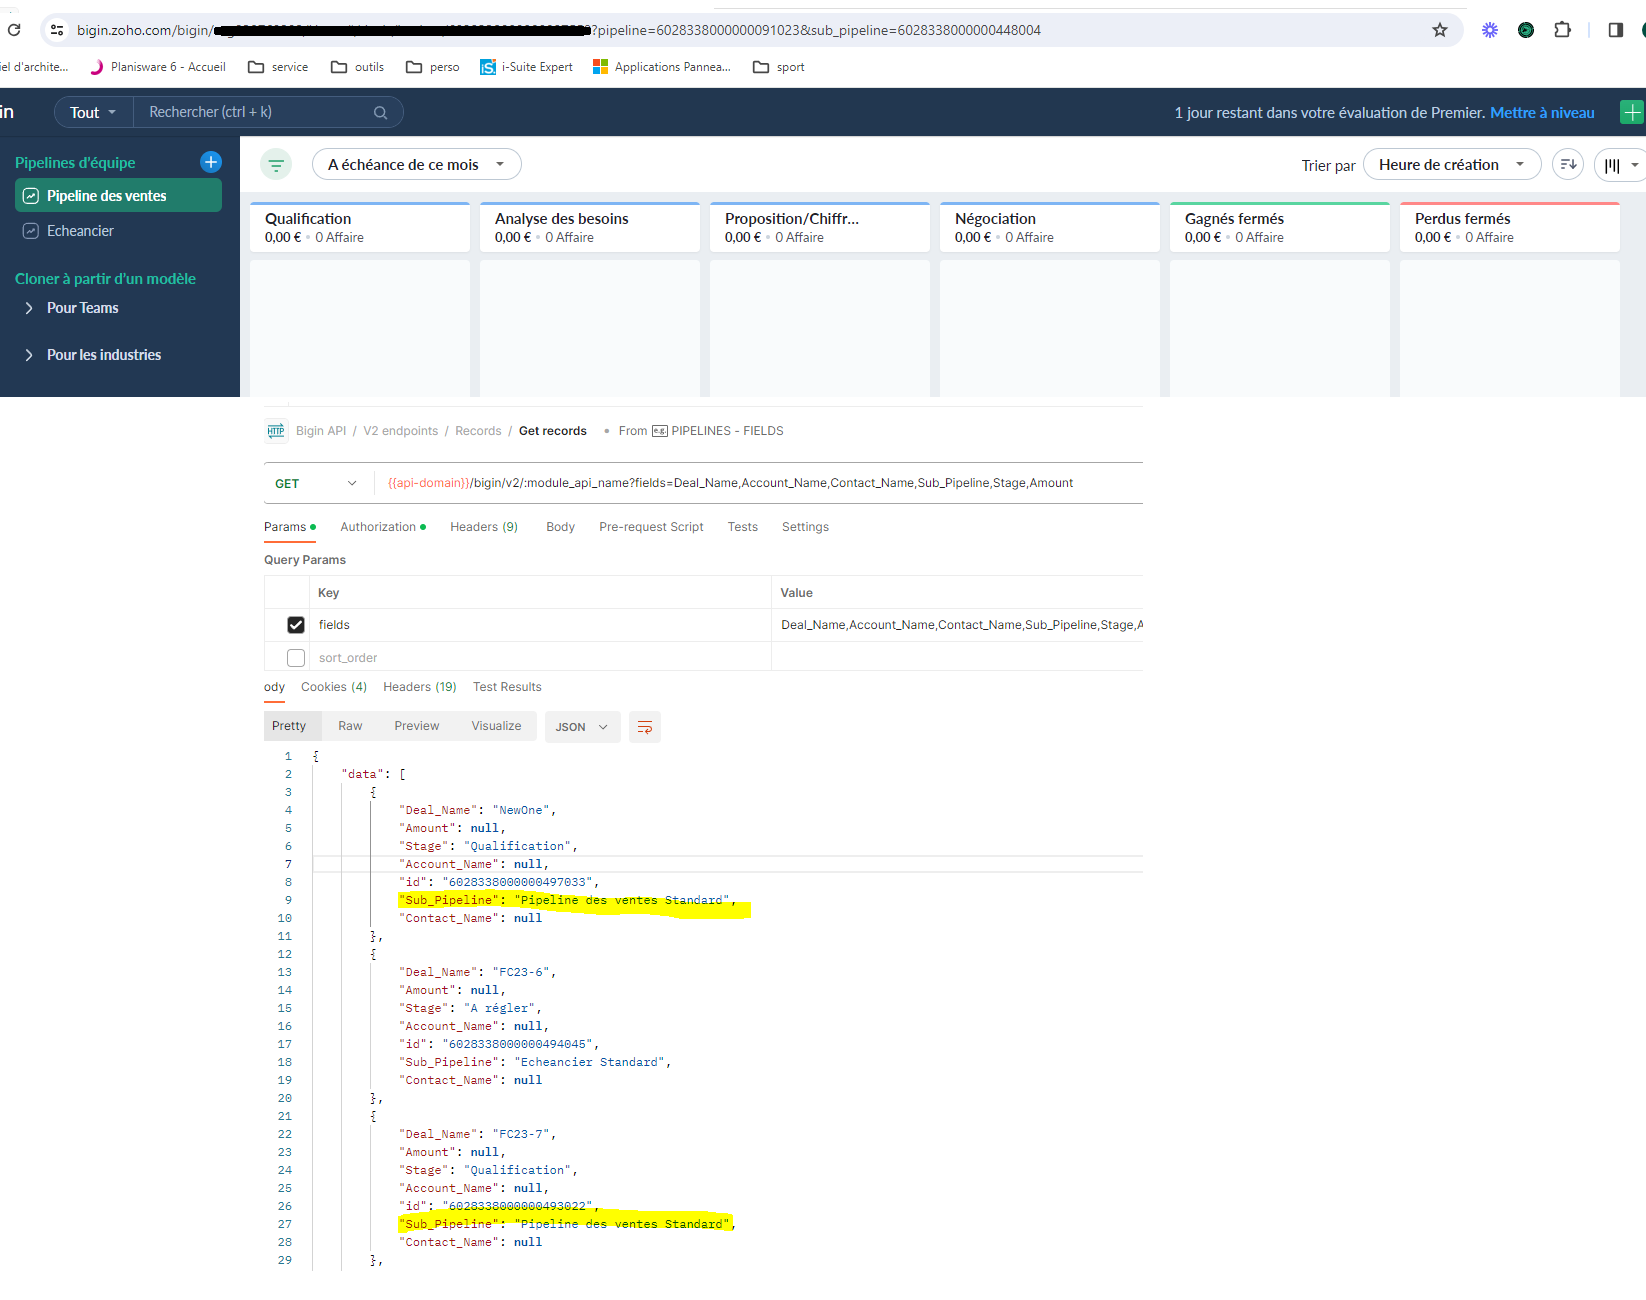1646x1300 pixels.
Task: Open the JSON format dropdown
Action: (582, 727)
